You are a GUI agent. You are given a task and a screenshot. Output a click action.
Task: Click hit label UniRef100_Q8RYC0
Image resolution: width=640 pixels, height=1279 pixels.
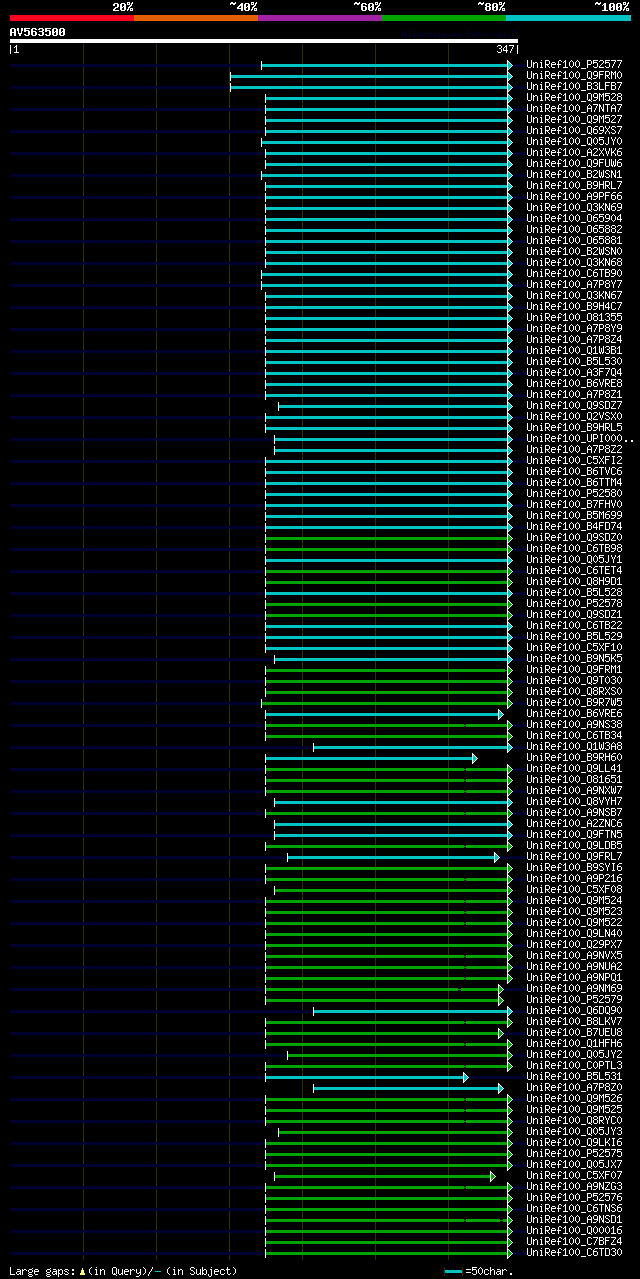pyautogui.click(x=575, y=1121)
